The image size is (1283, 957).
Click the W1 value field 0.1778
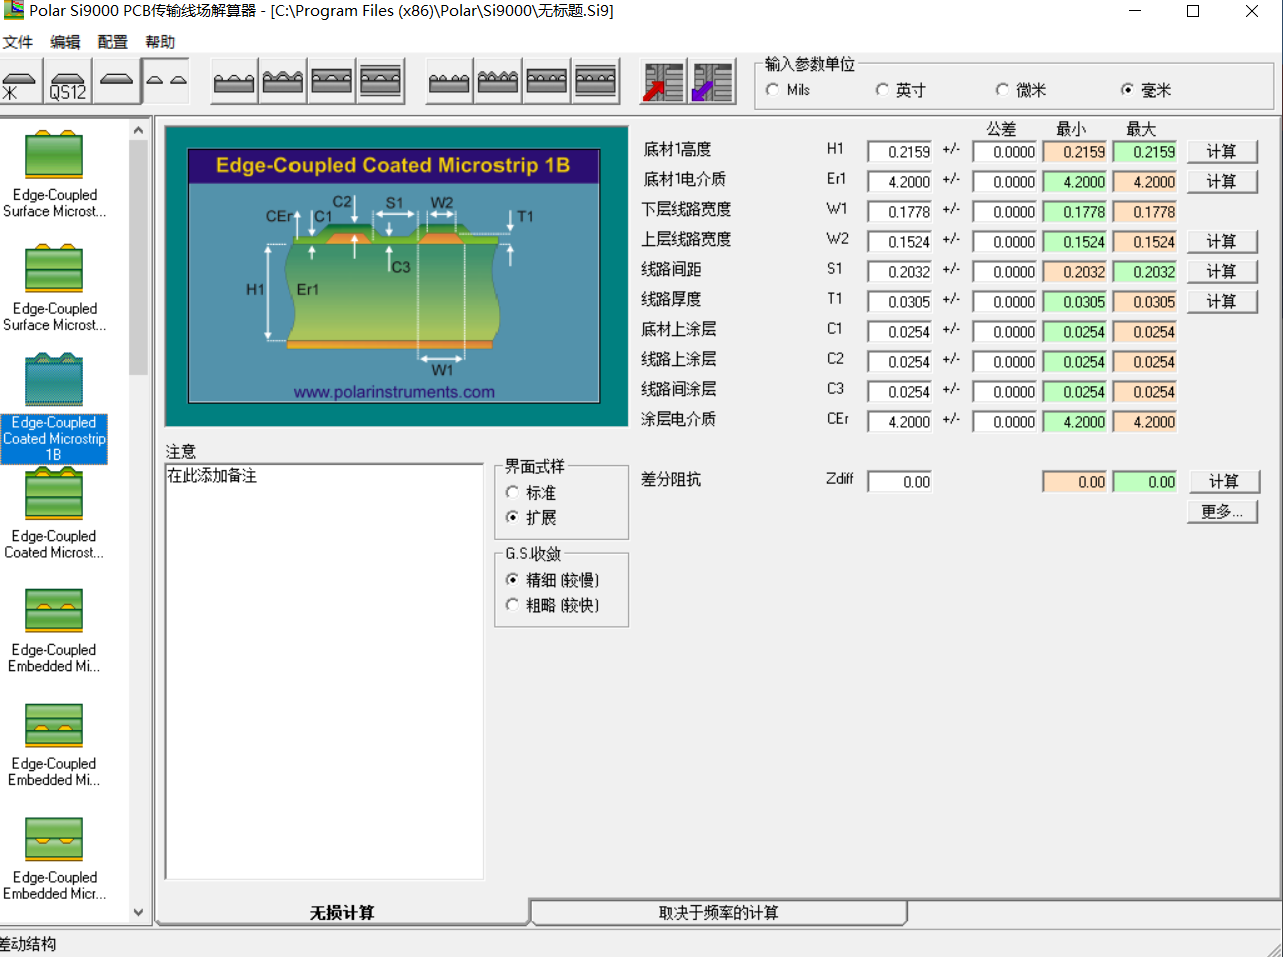tap(900, 212)
